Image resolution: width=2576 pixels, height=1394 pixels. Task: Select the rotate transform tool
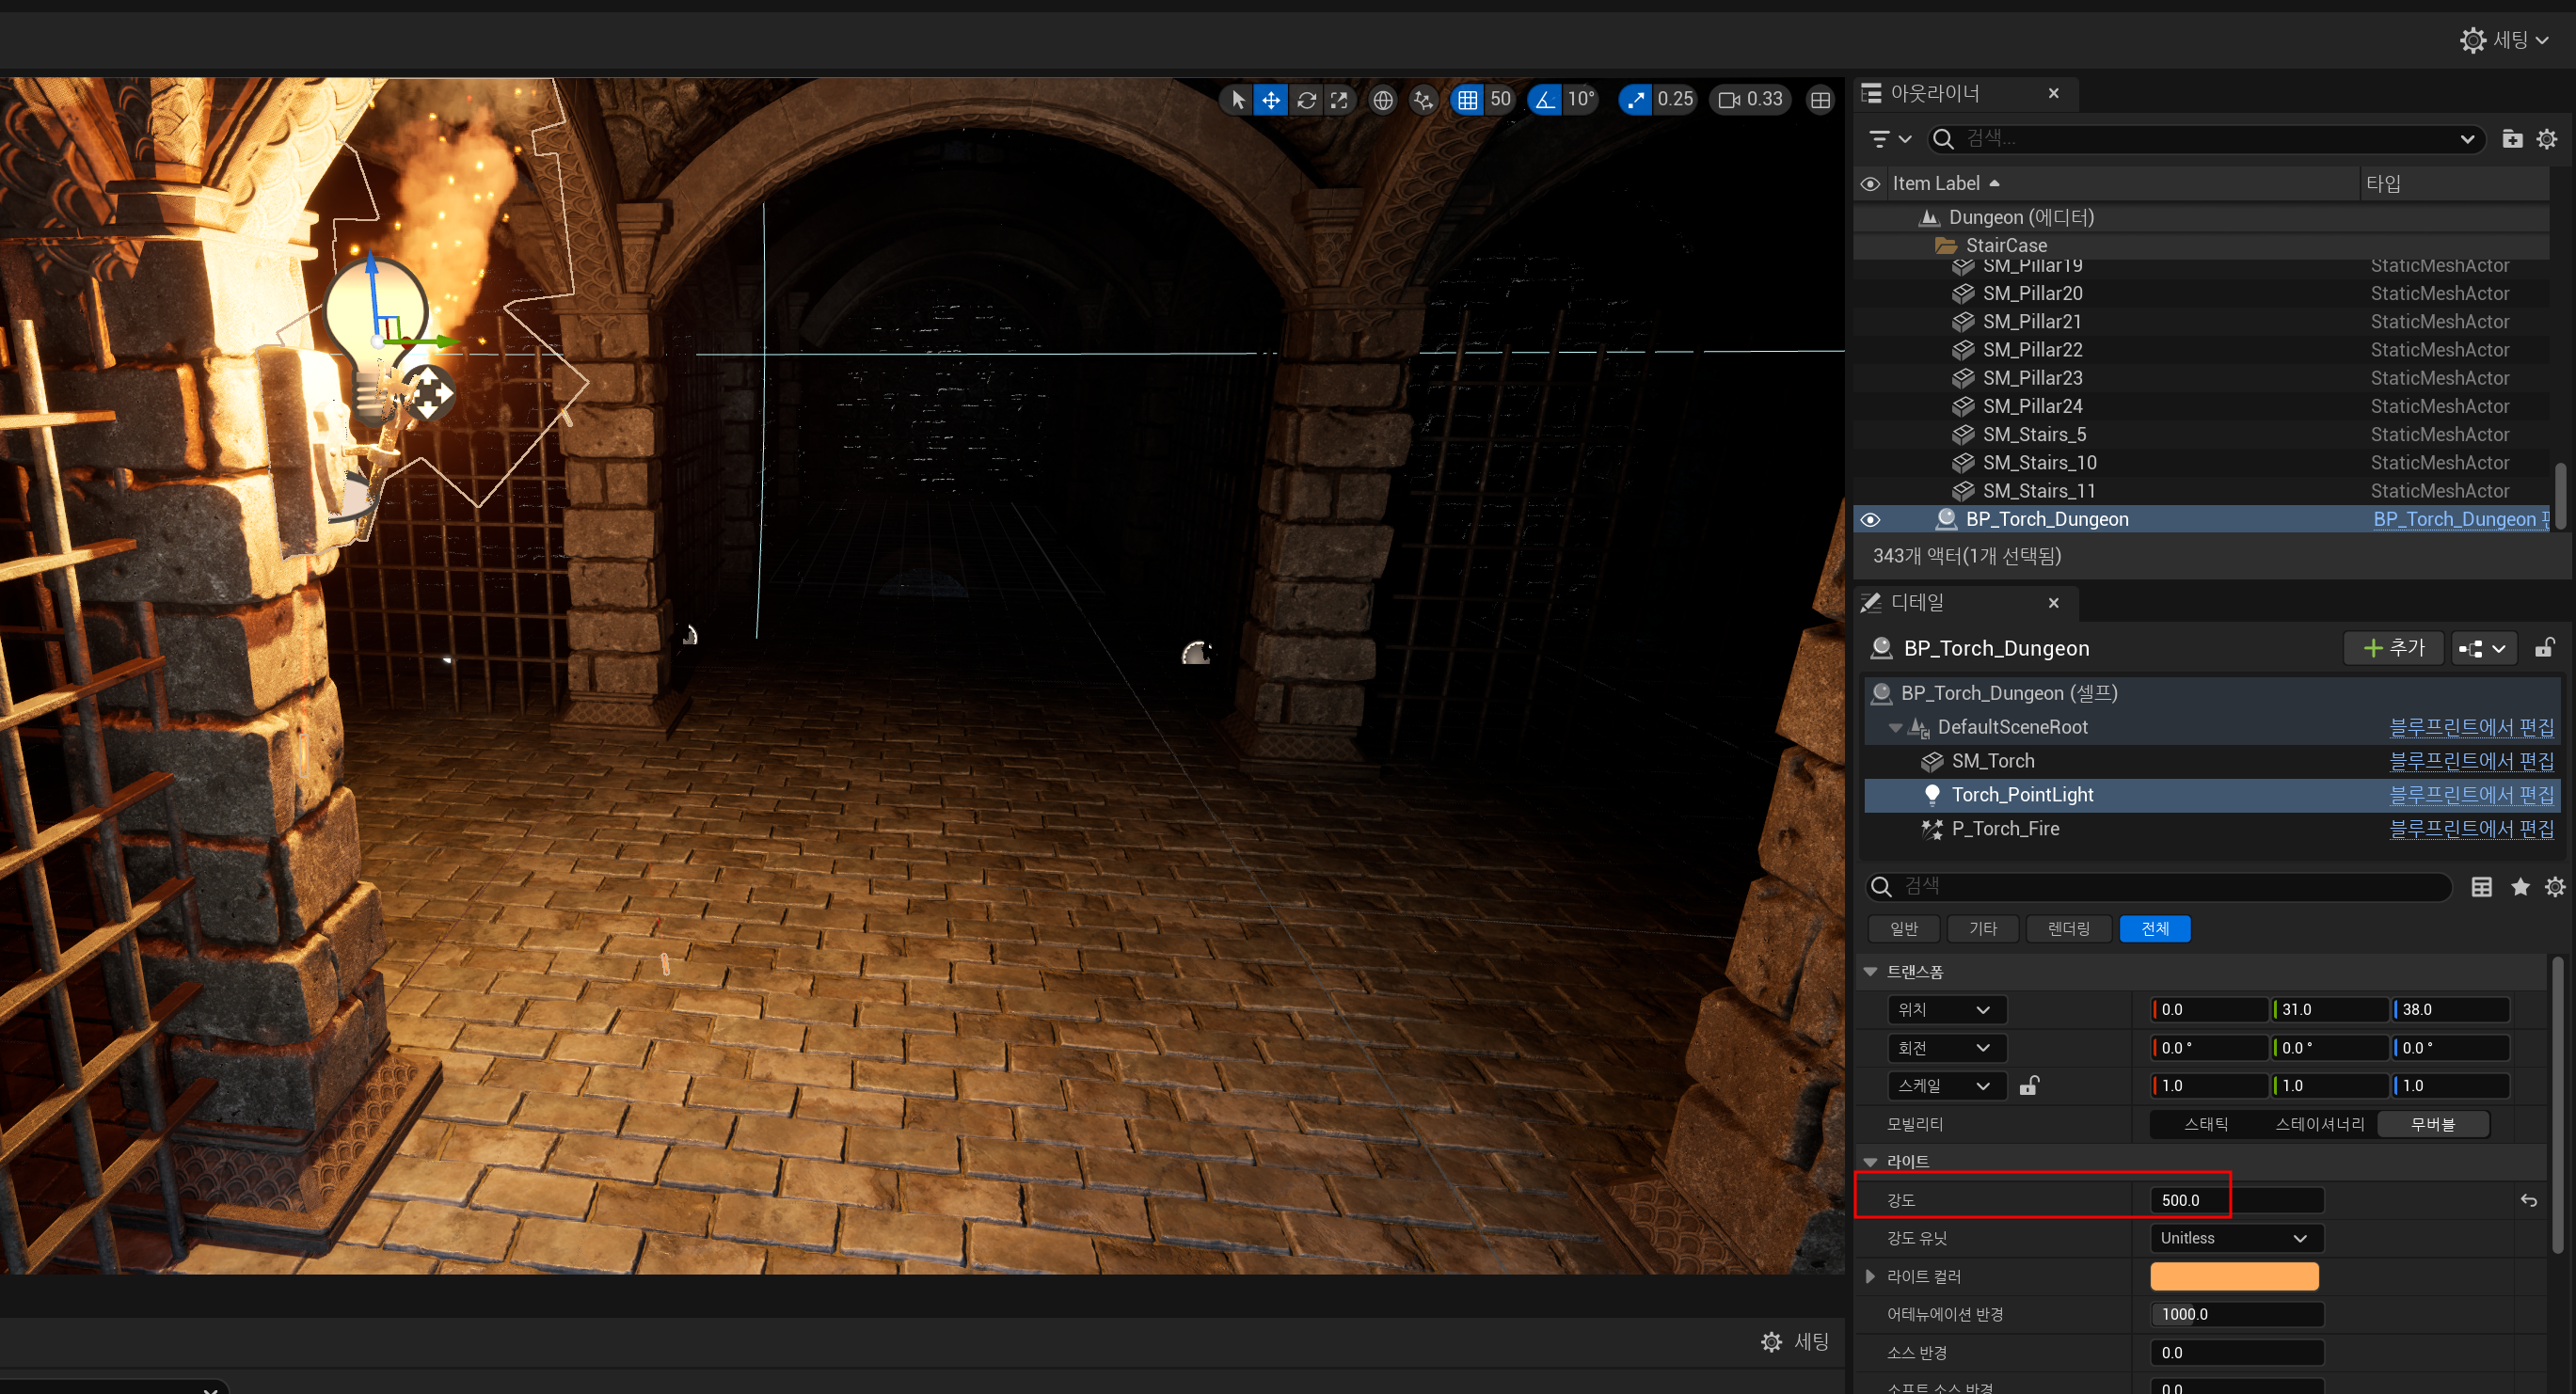pyautogui.click(x=1306, y=100)
